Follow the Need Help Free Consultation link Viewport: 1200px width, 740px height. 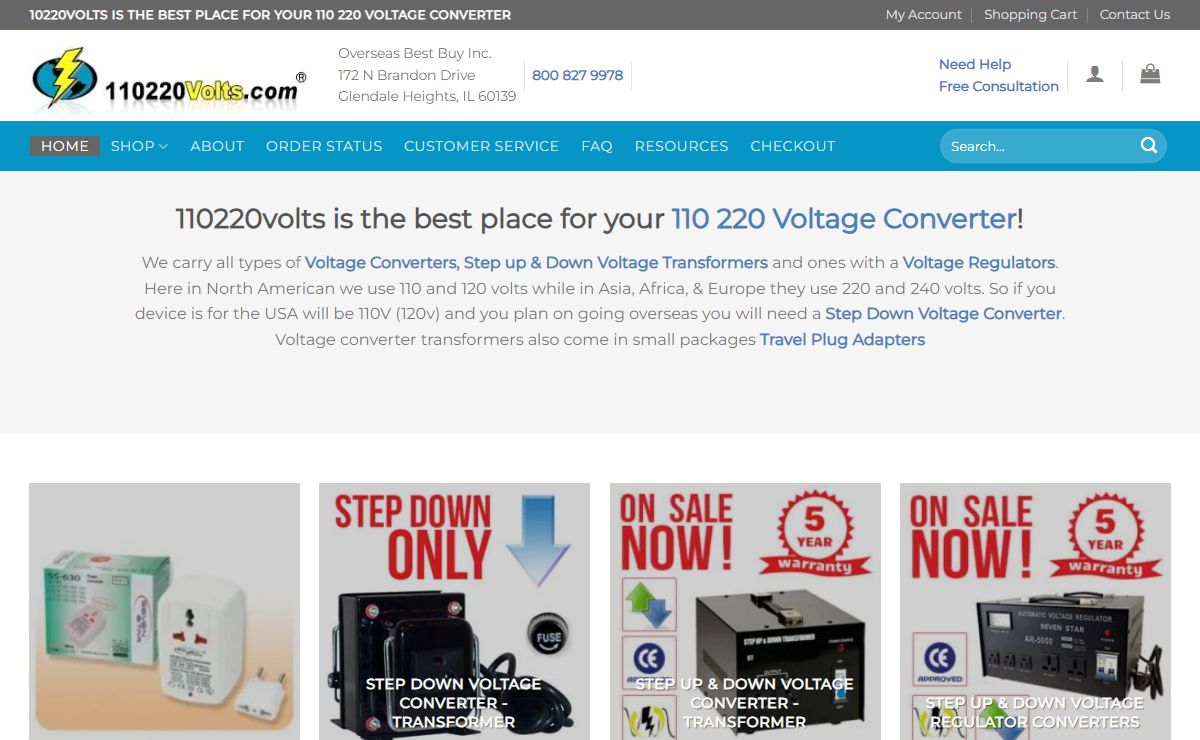point(998,75)
